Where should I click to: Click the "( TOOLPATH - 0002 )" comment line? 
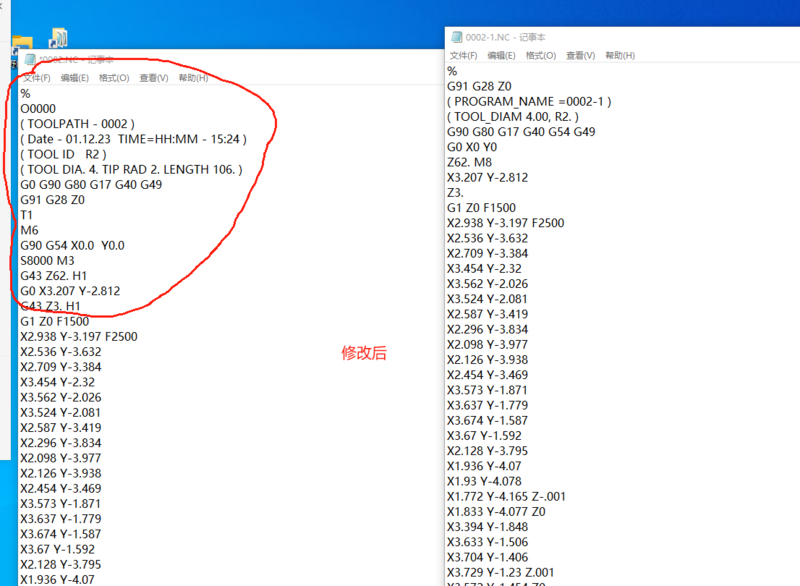78,124
